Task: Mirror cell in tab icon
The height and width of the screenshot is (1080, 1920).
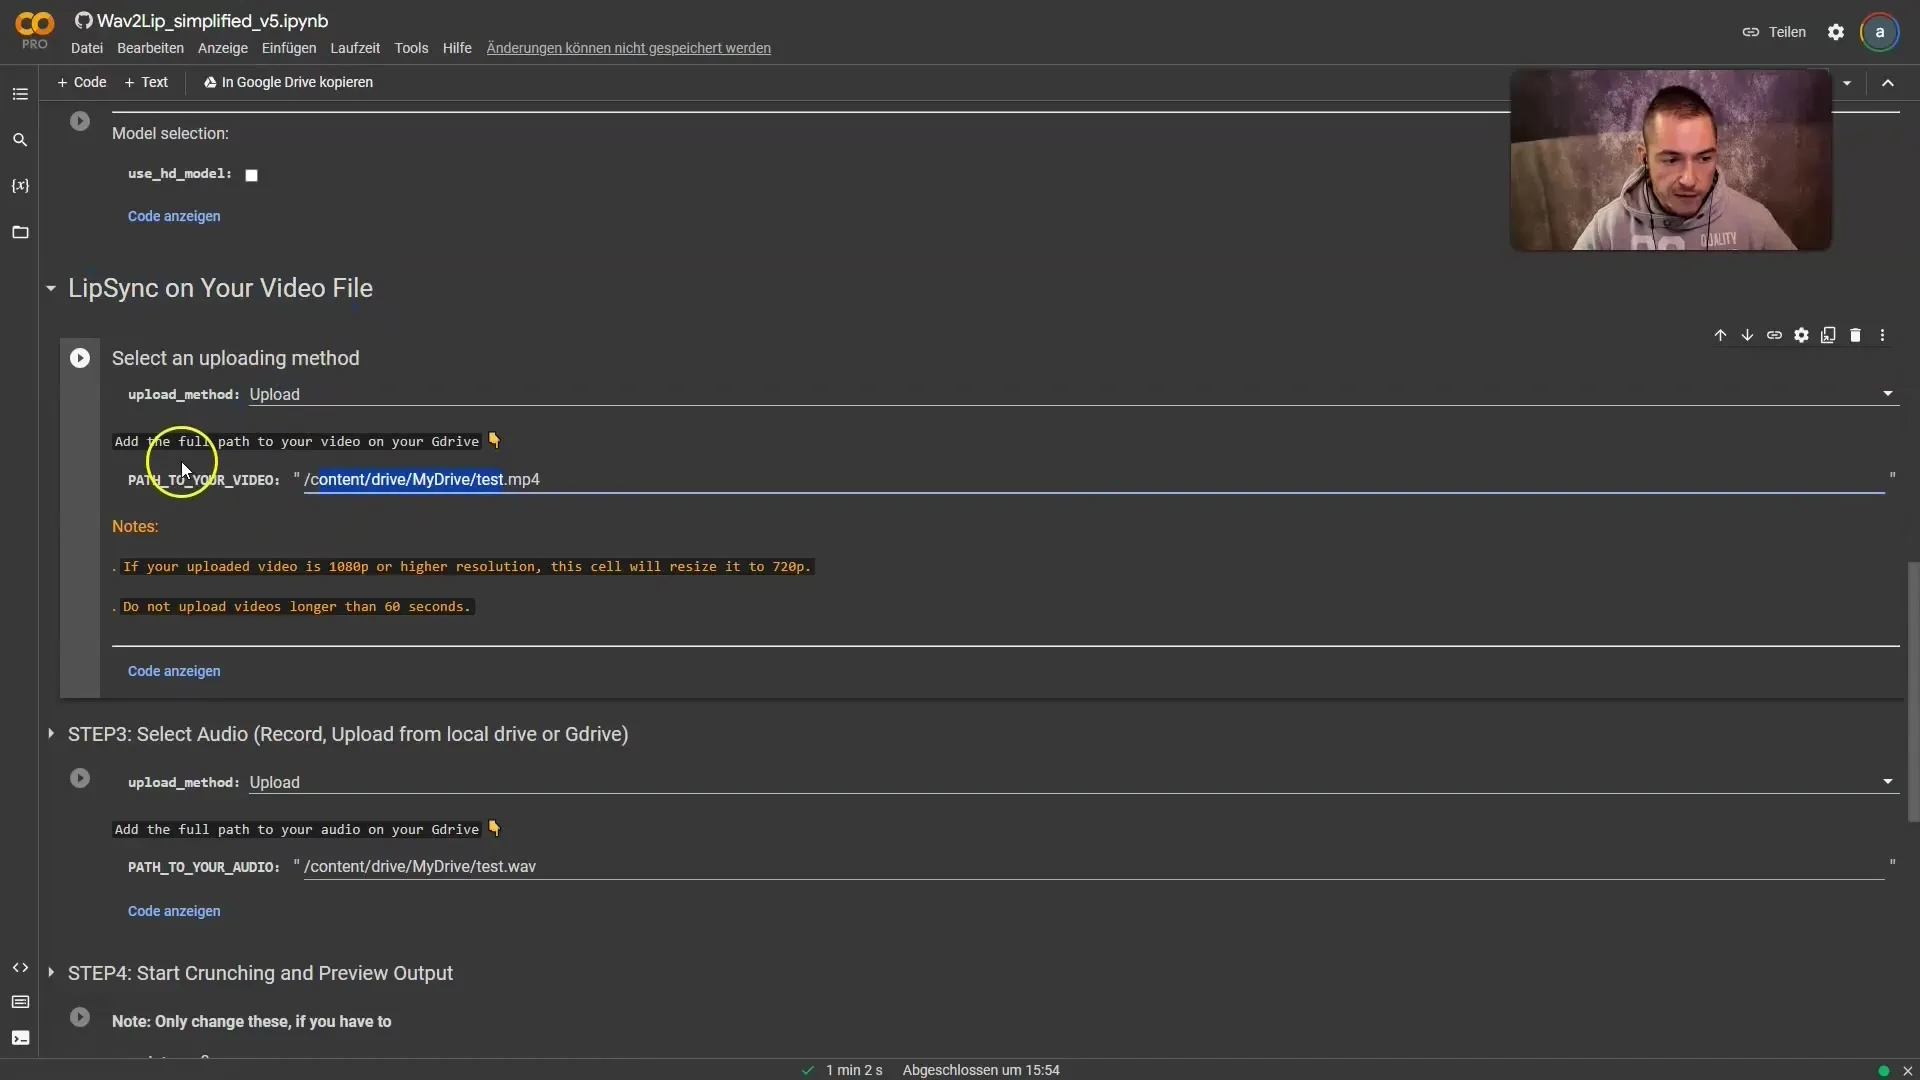Action: [1828, 335]
